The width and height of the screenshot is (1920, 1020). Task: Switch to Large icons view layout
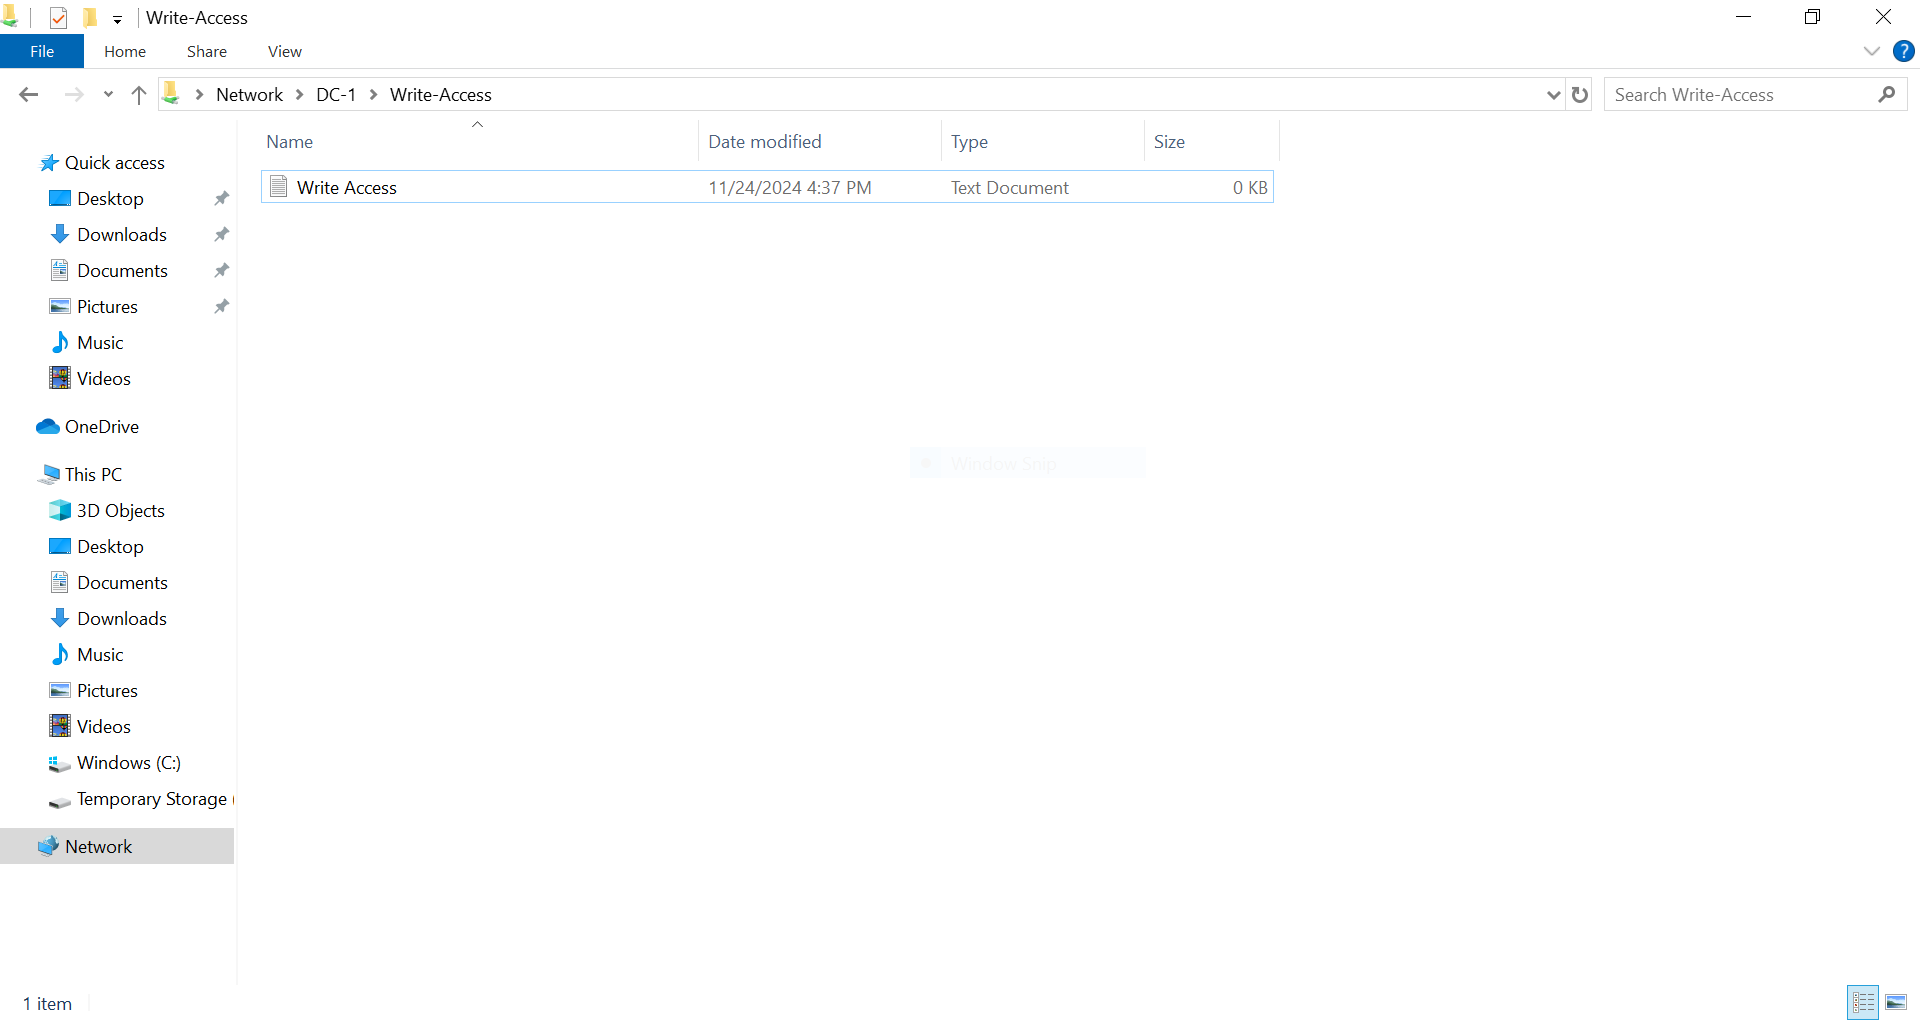pos(1896,1002)
